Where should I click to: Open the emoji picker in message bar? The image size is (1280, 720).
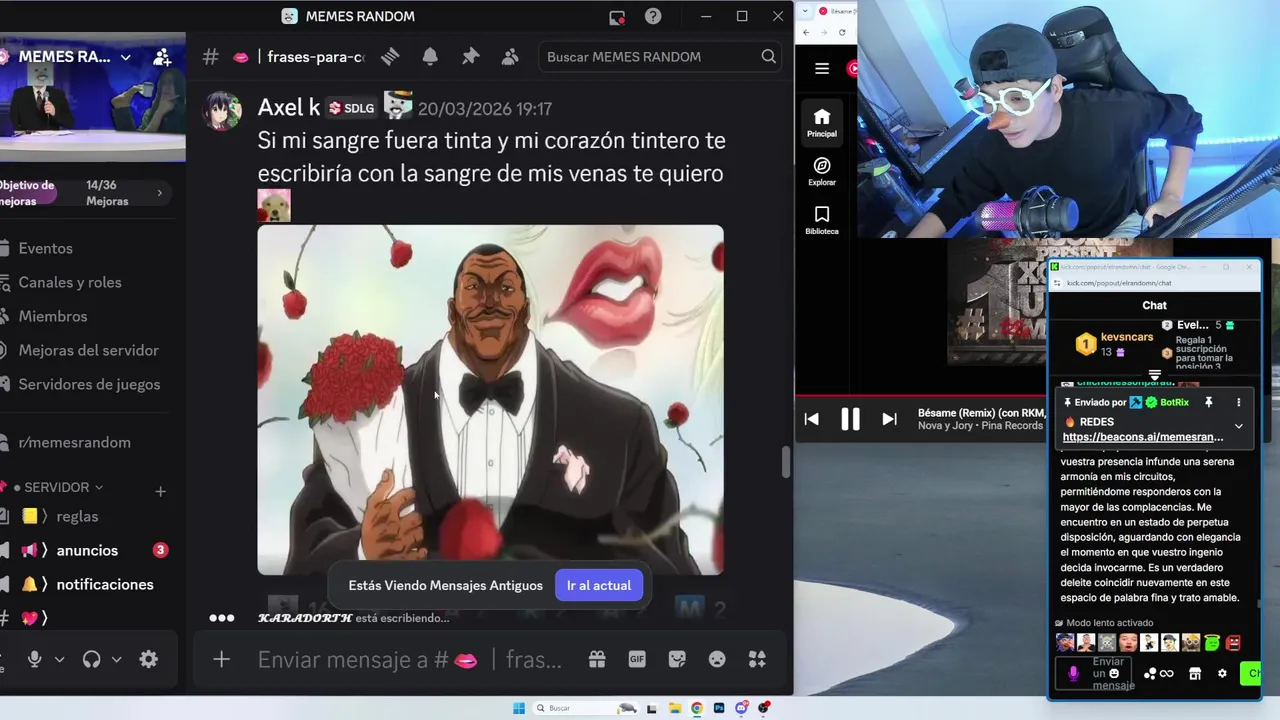tap(717, 659)
